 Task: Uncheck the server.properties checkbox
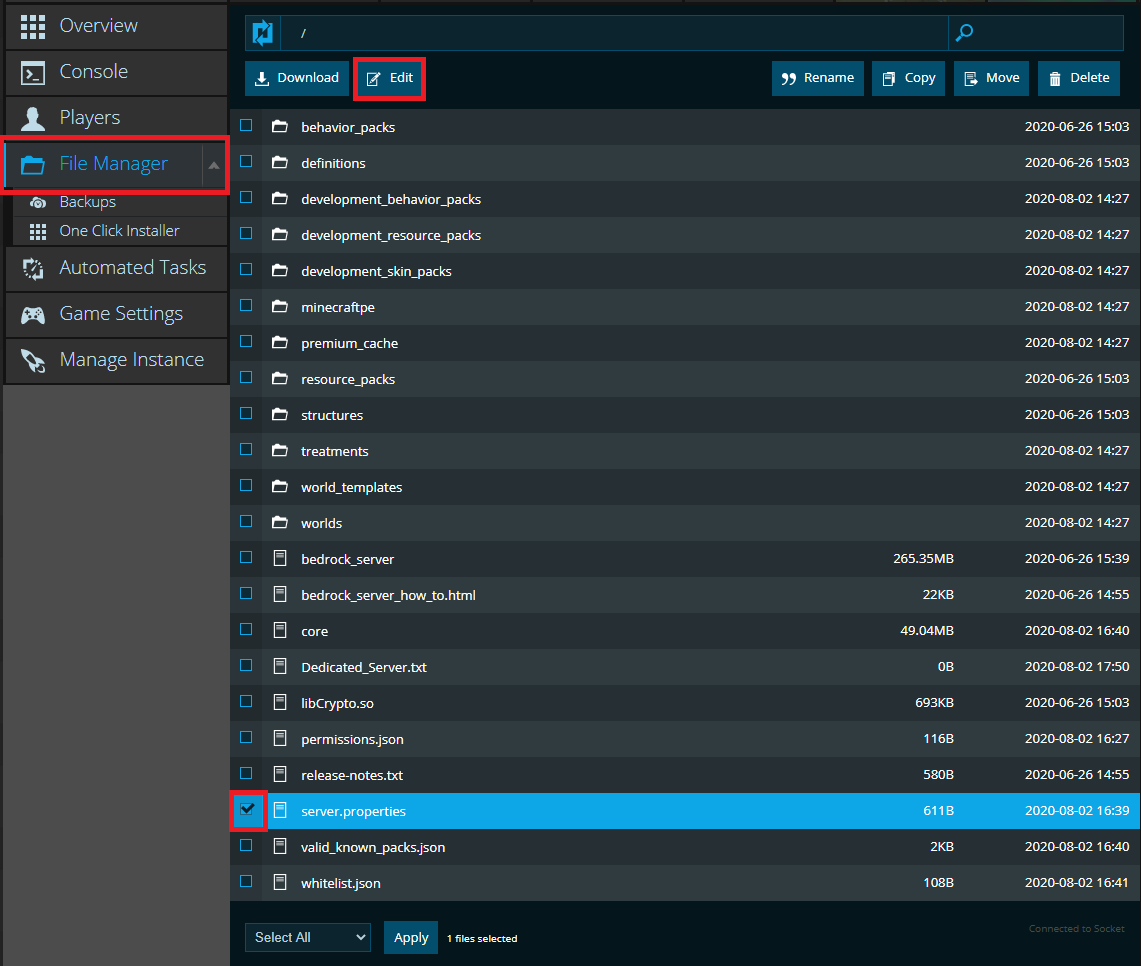click(247, 809)
